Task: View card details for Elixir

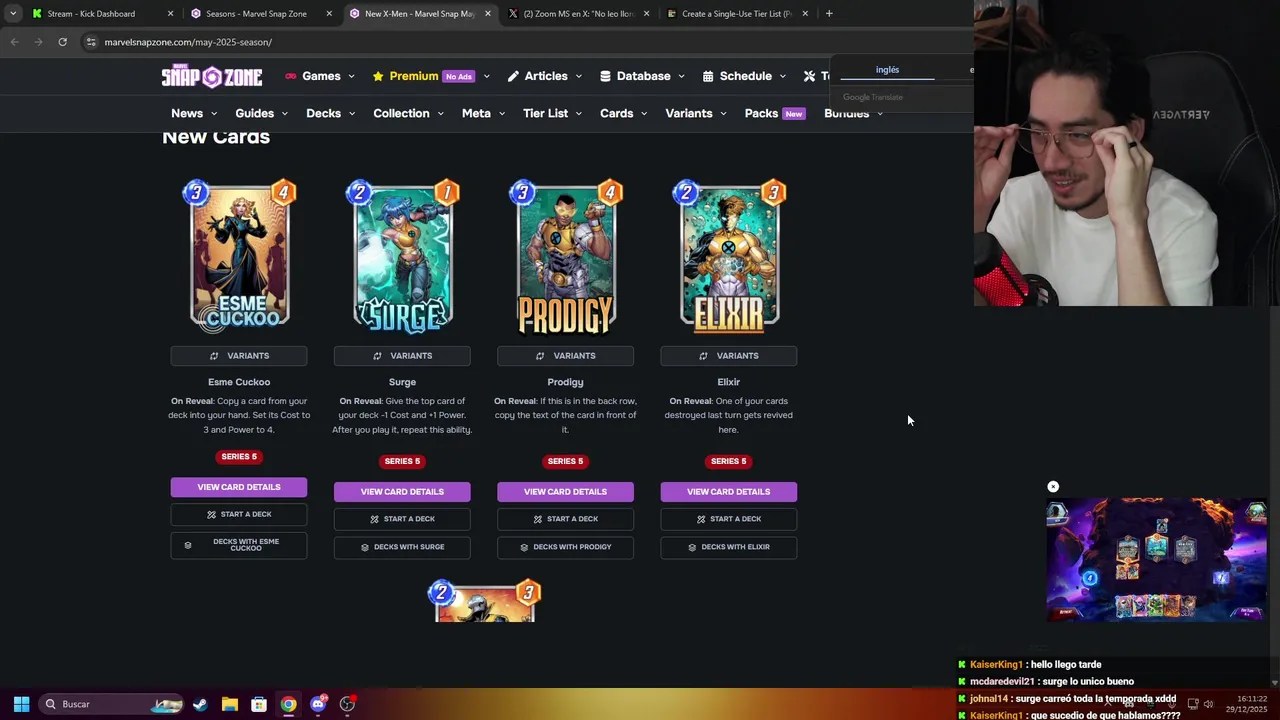Action: coord(728,492)
